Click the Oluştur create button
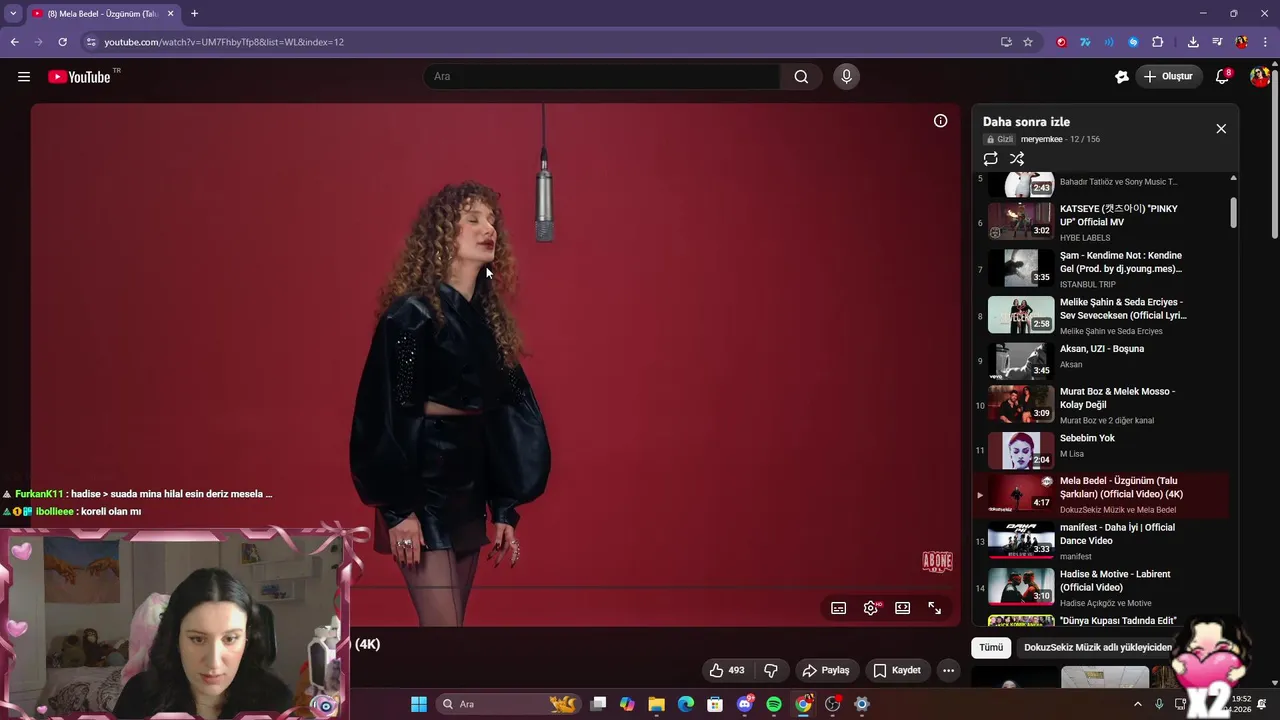This screenshot has height=720, width=1280. tap(1168, 77)
